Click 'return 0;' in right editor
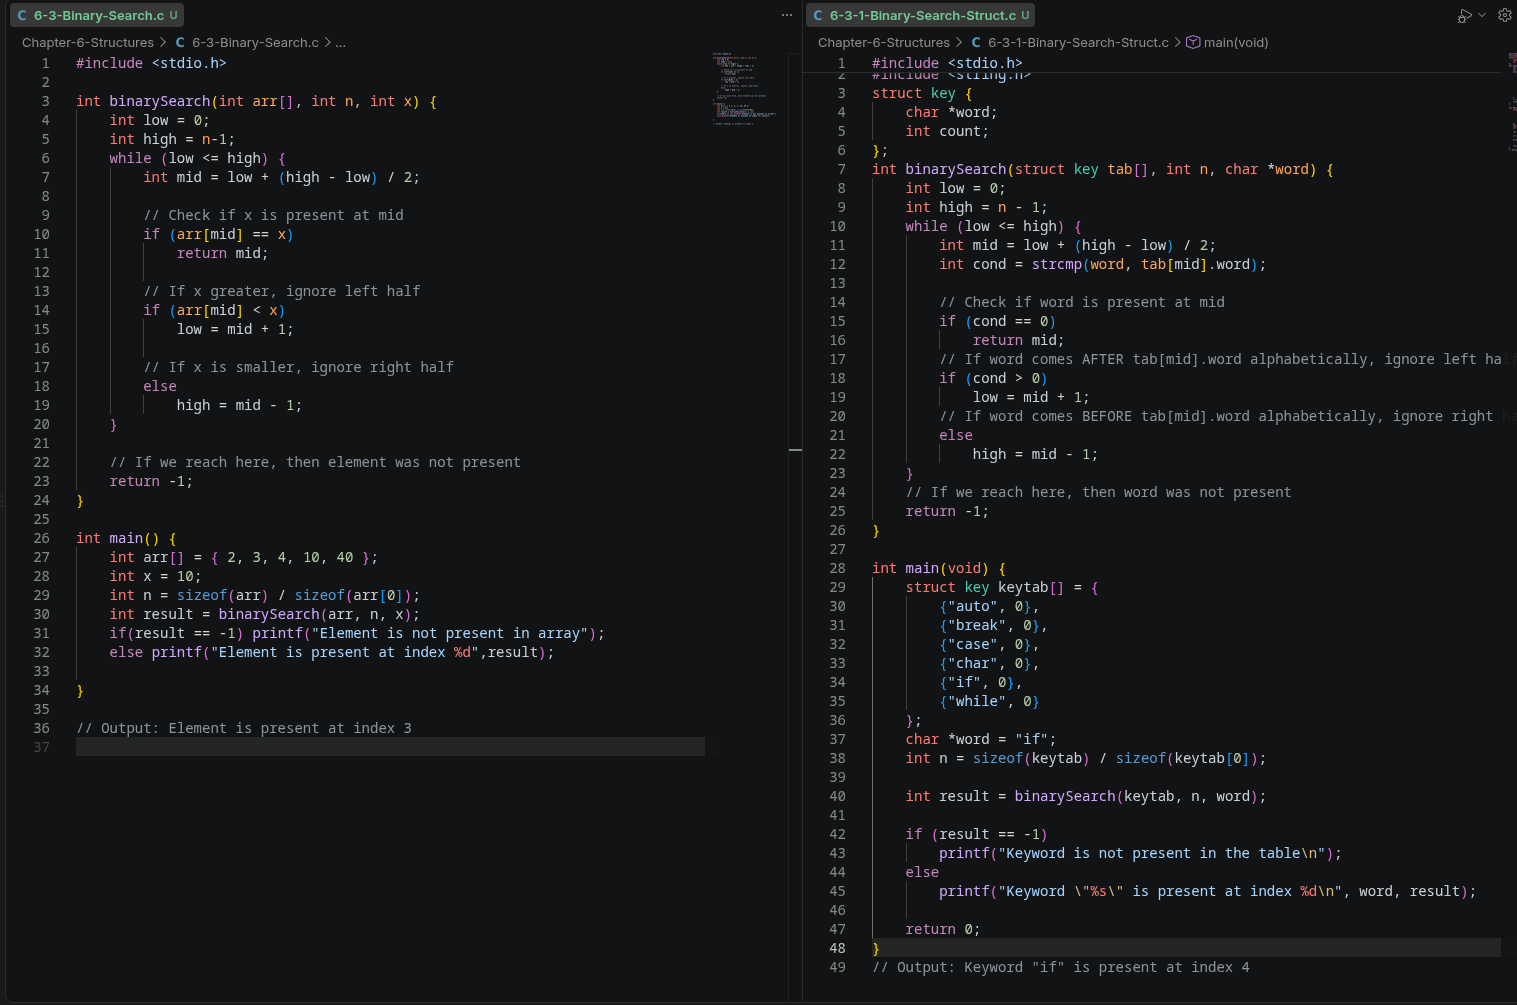Image resolution: width=1517 pixels, height=1005 pixels. point(943,929)
